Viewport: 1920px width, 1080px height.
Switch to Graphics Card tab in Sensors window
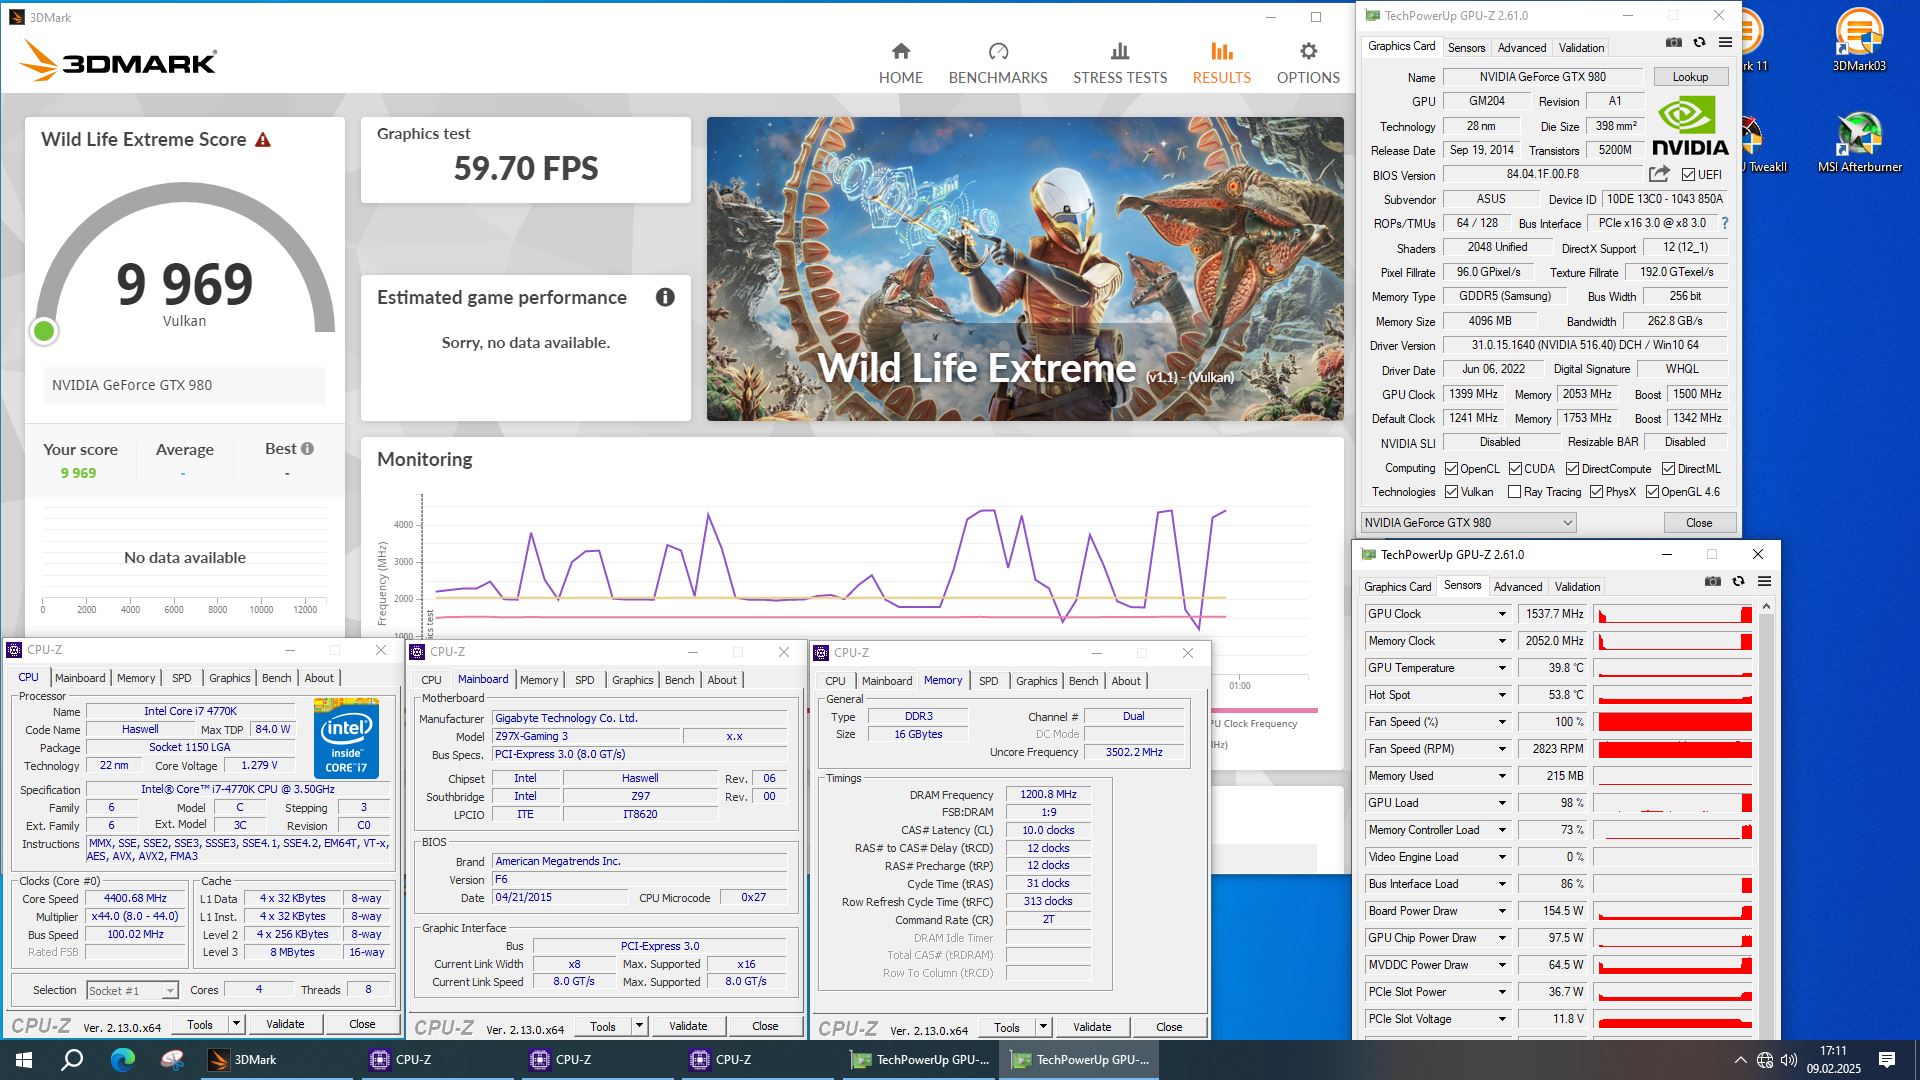pyautogui.click(x=1397, y=587)
